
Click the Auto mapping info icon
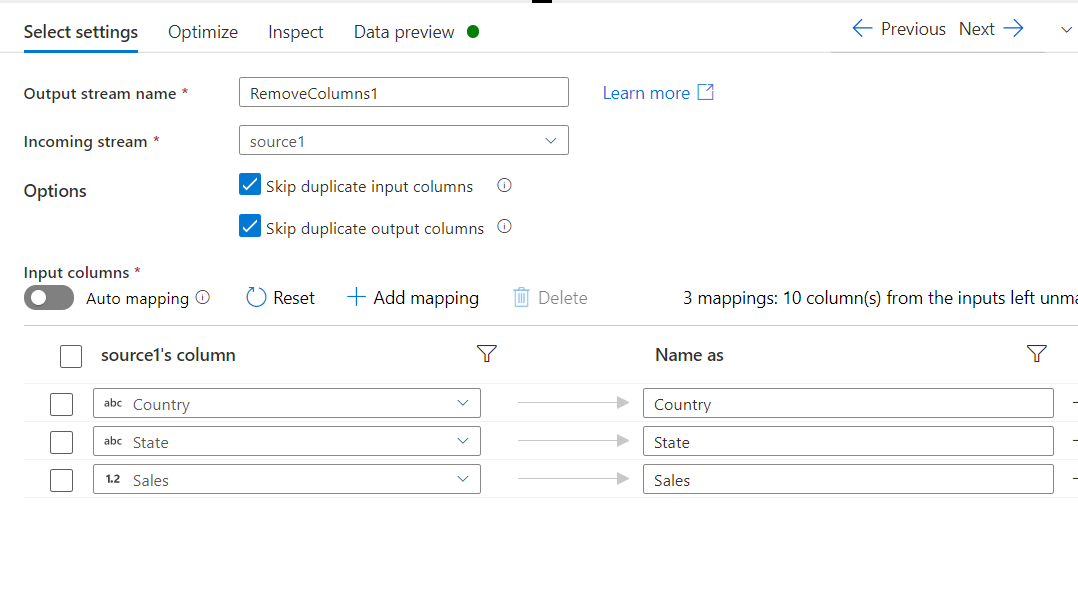[203, 297]
